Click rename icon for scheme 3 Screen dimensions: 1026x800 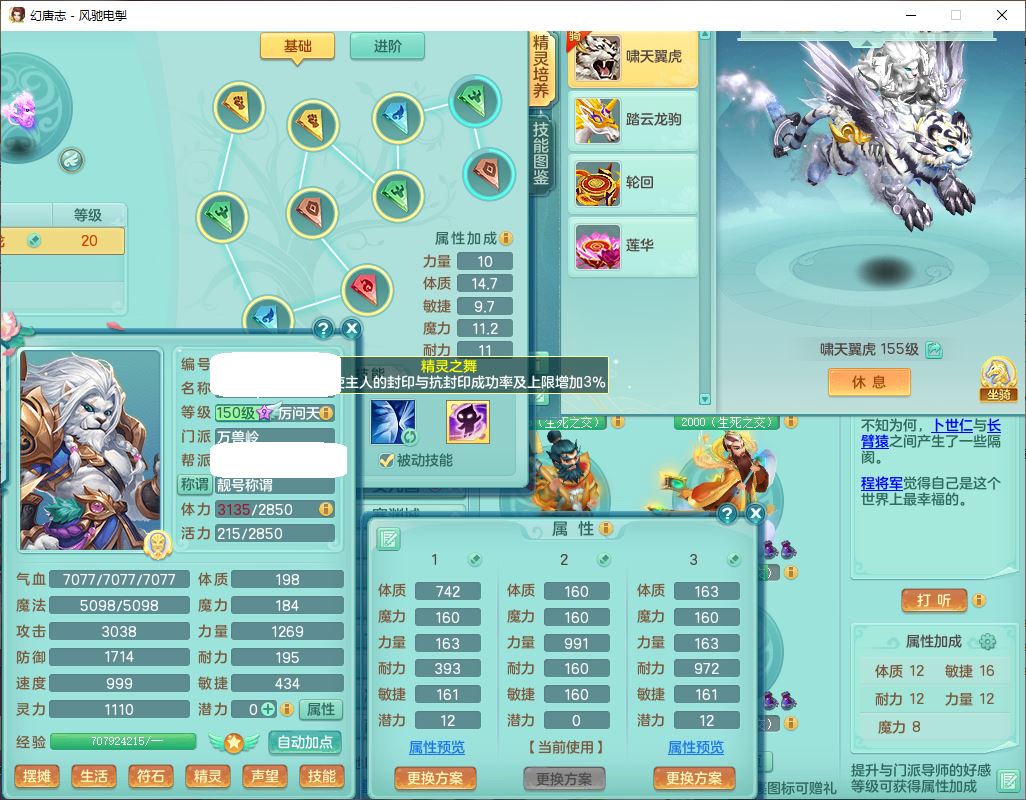(734, 560)
